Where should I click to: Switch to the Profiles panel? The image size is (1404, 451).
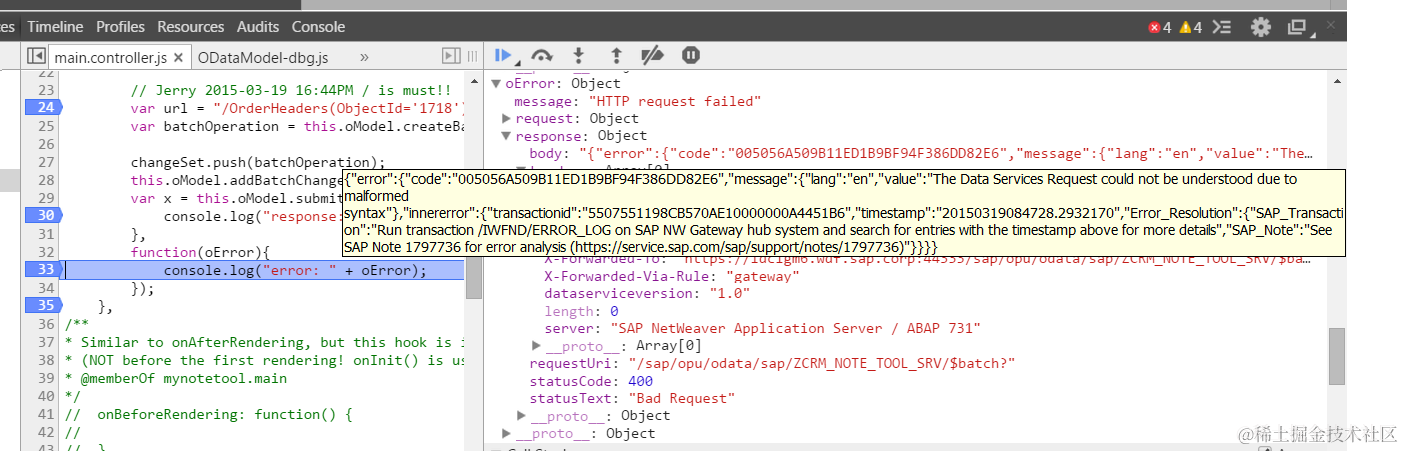[x=120, y=27]
